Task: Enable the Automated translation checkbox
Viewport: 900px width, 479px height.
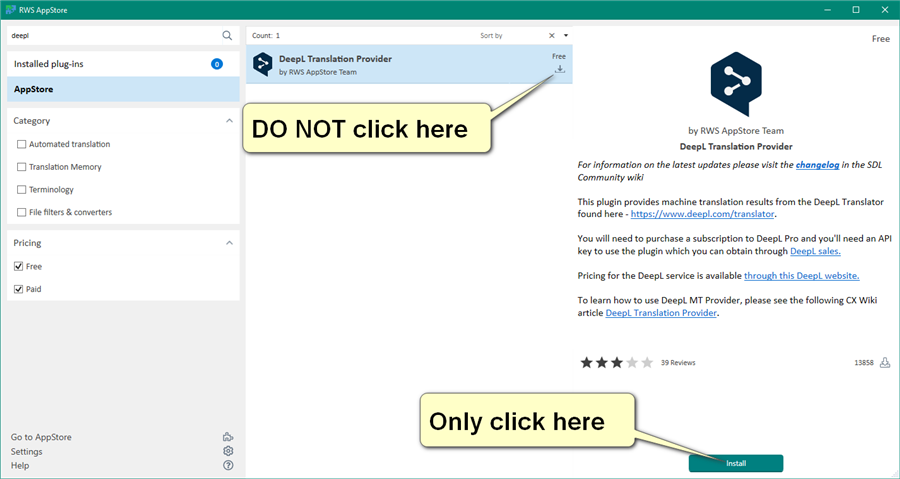Action: point(22,144)
